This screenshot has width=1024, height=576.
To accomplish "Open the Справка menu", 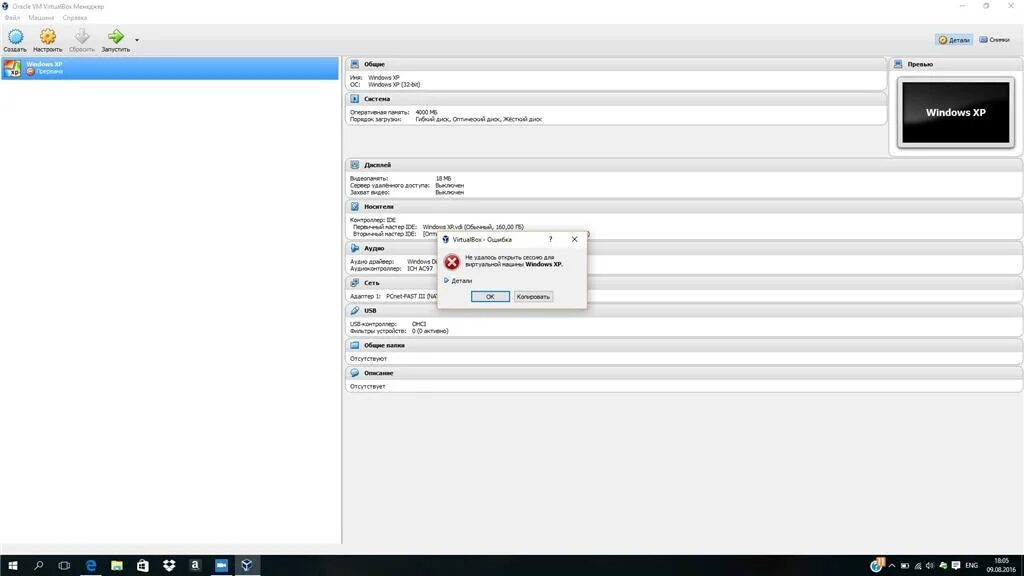I will coord(74,18).
